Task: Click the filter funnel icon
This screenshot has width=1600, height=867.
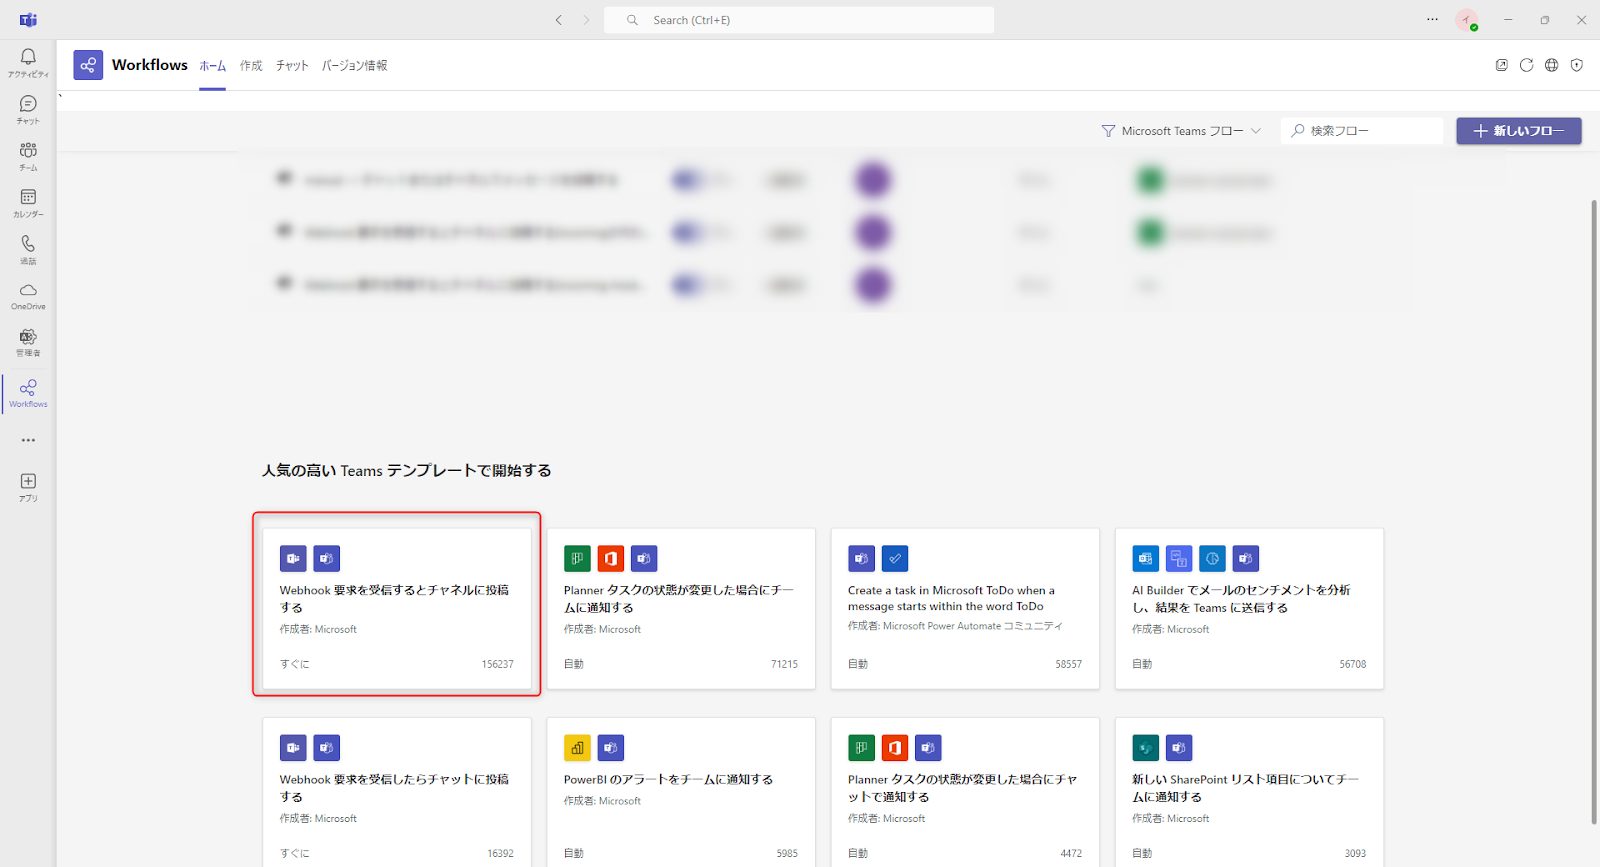Action: 1108,131
